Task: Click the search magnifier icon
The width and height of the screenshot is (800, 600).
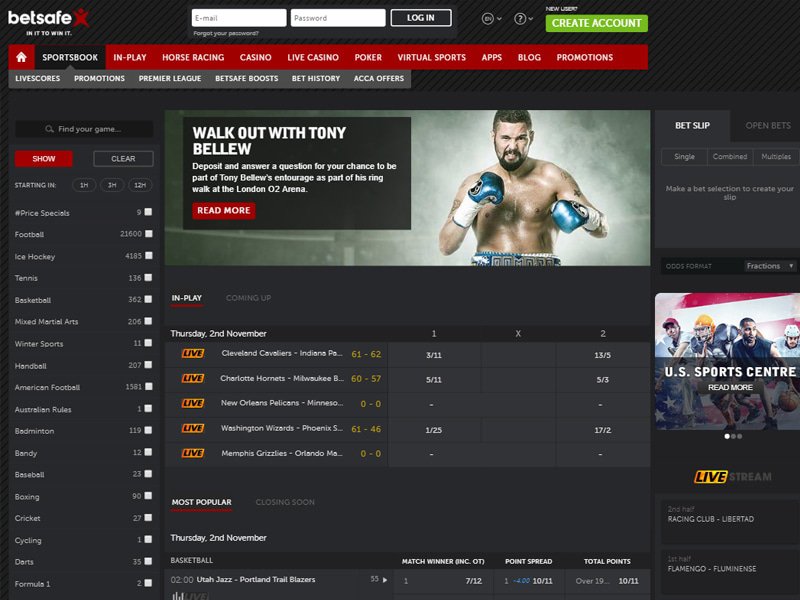Action: [x=49, y=129]
